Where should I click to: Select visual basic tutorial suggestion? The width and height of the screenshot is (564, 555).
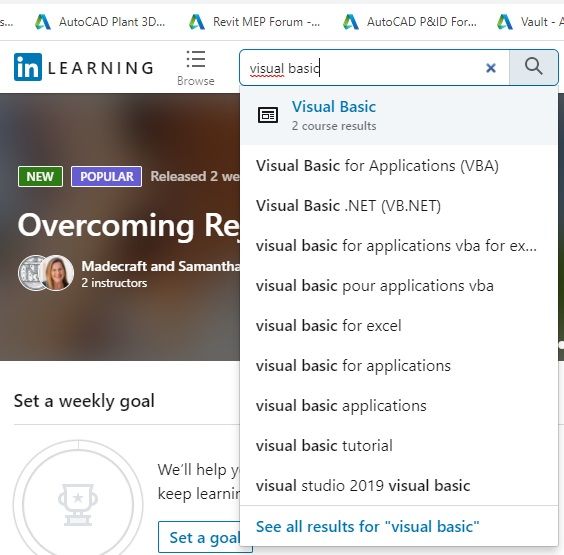399,446
